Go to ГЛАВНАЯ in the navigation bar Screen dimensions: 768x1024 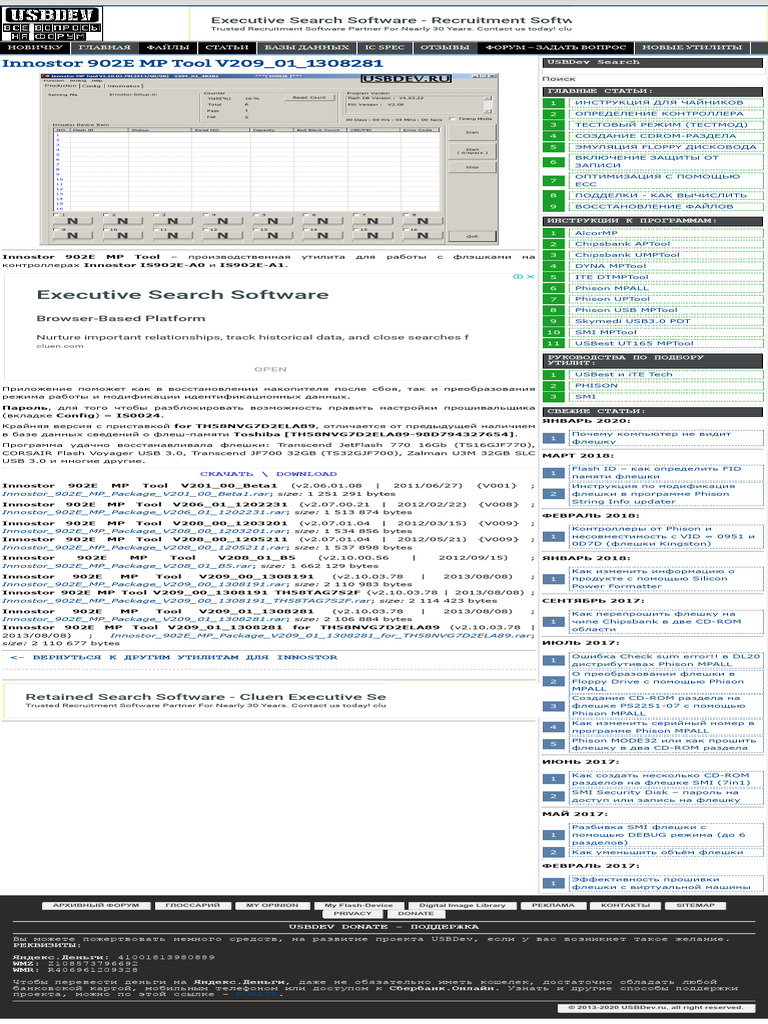point(105,48)
